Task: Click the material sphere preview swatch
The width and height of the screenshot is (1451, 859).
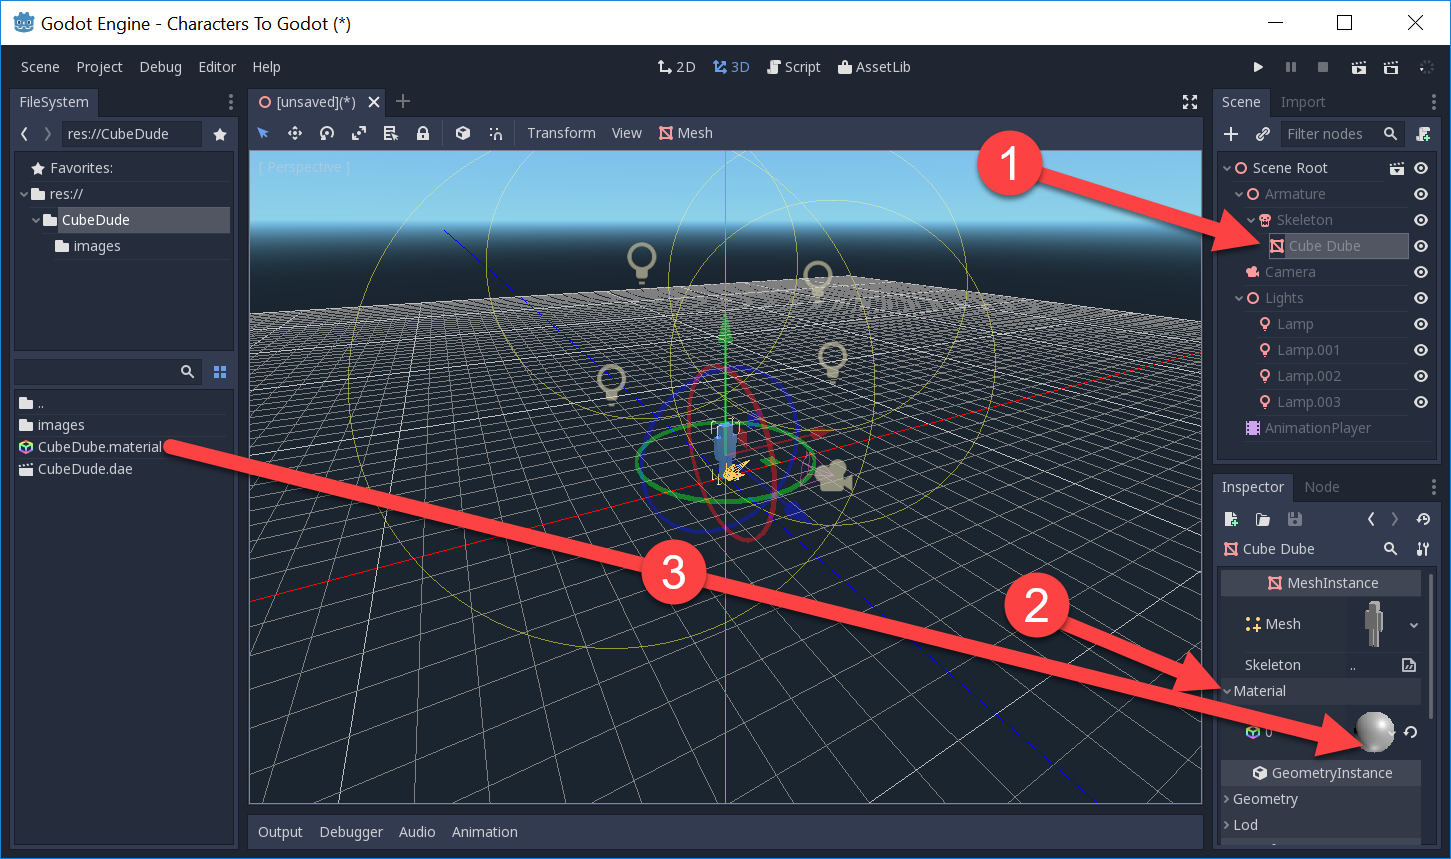Action: tap(1374, 732)
